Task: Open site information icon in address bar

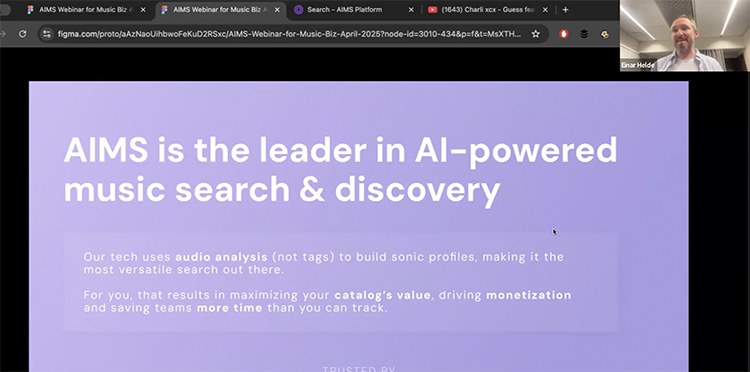Action: pos(46,34)
